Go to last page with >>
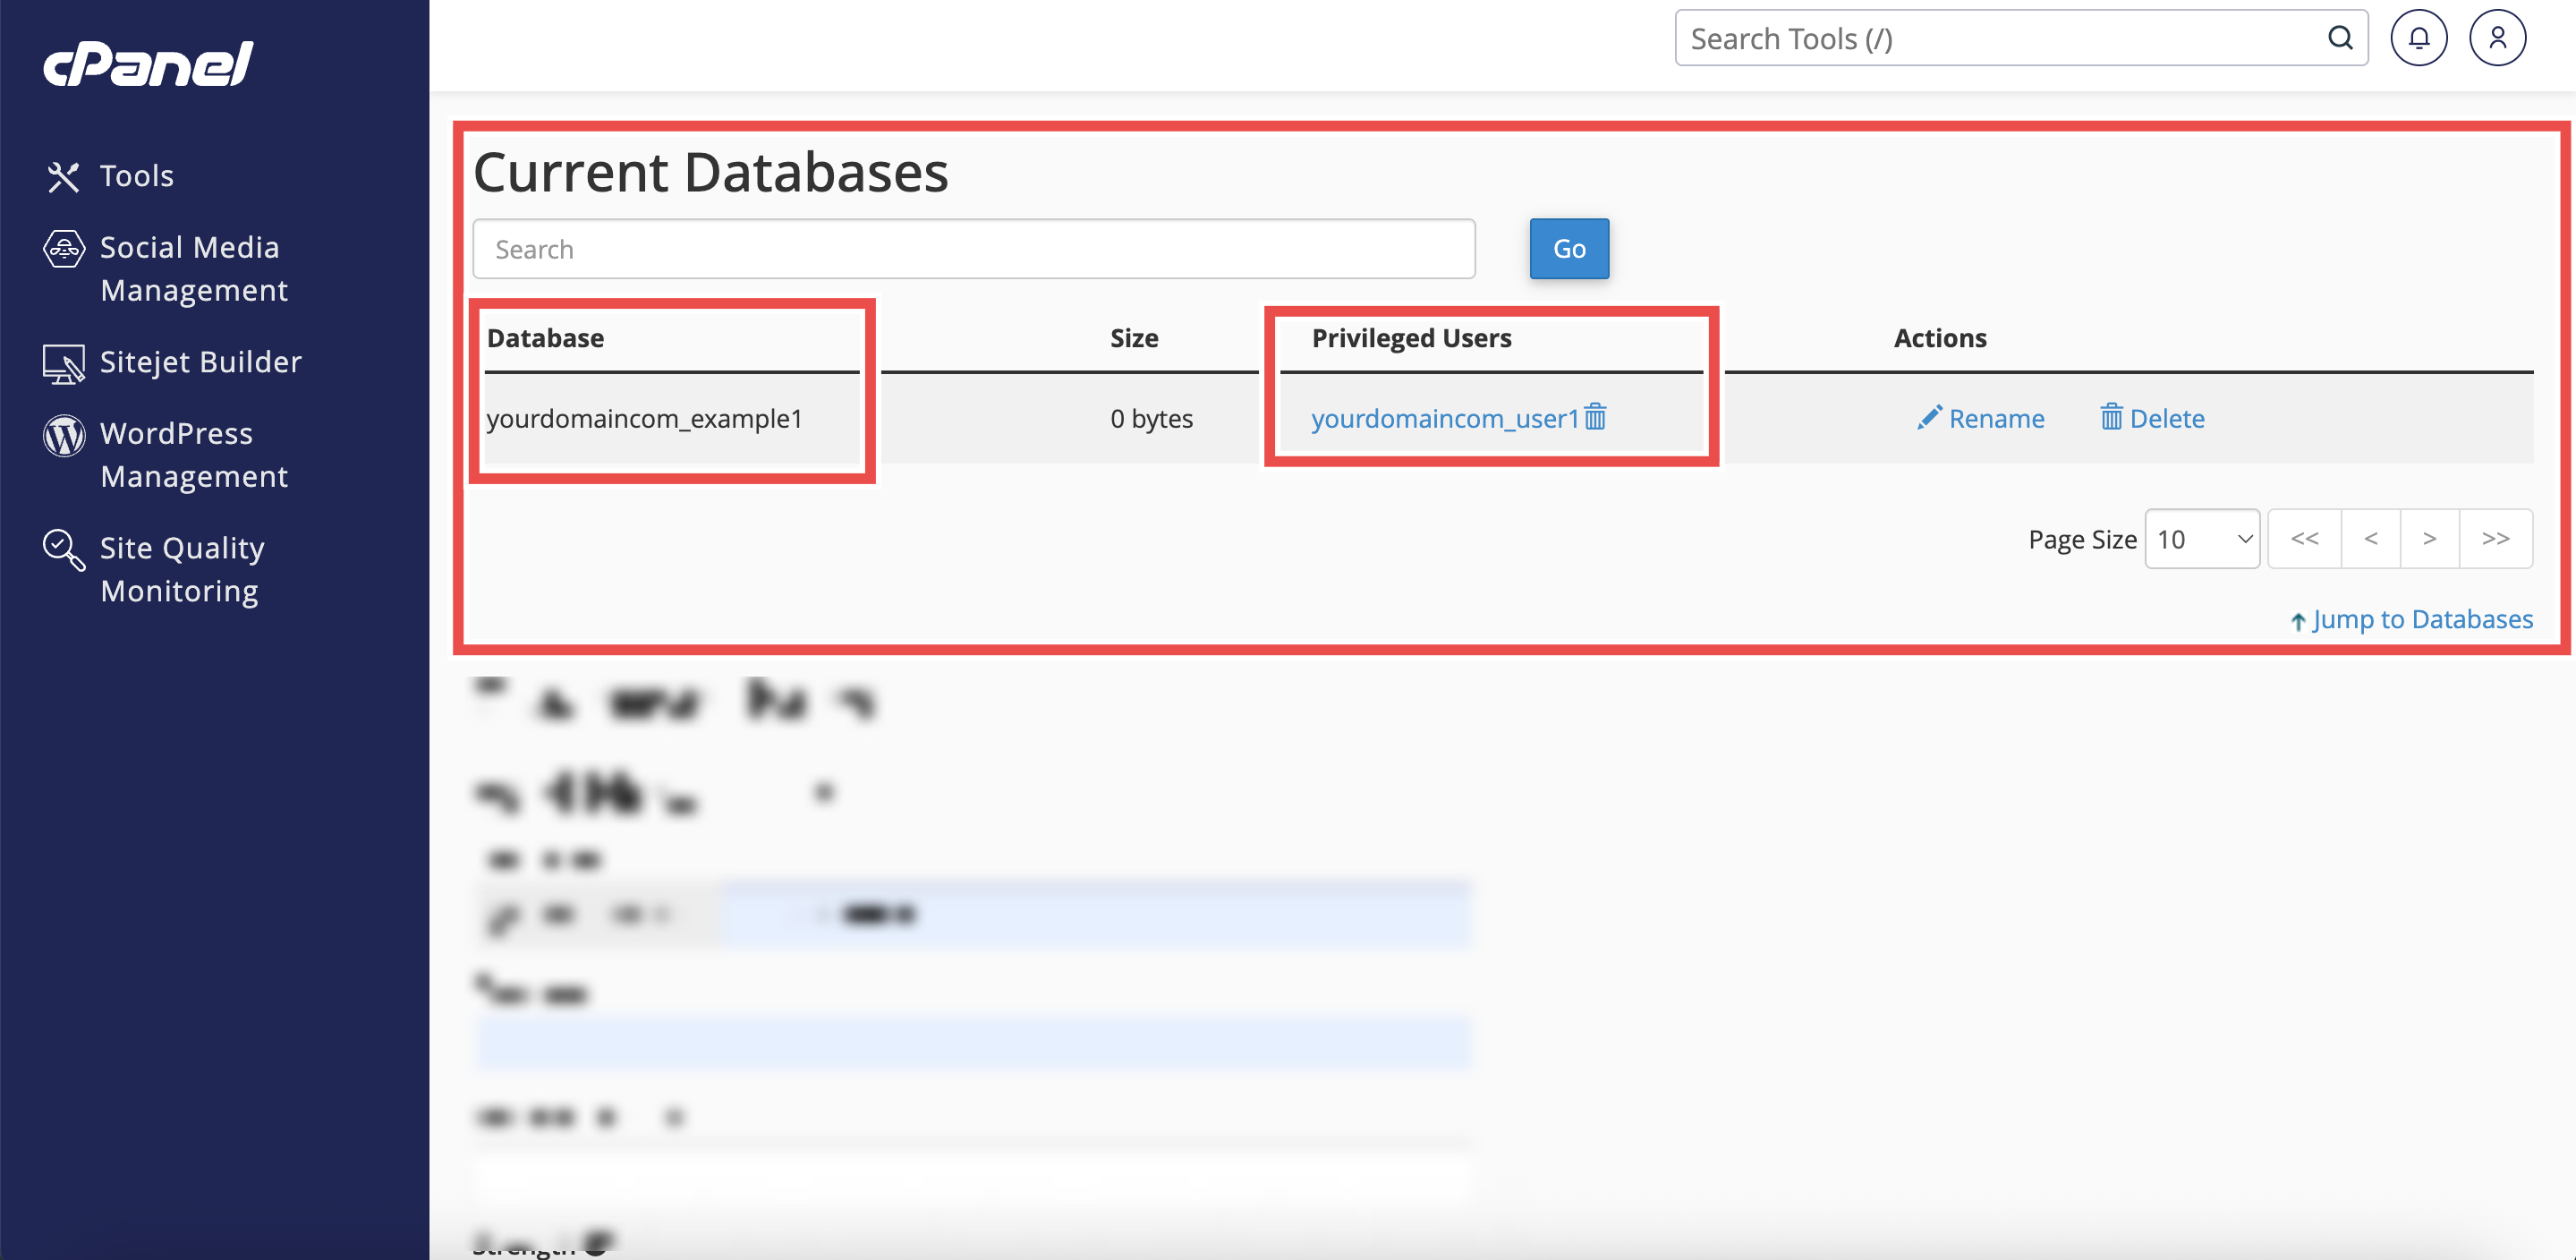2576x1260 pixels. coord(2495,539)
